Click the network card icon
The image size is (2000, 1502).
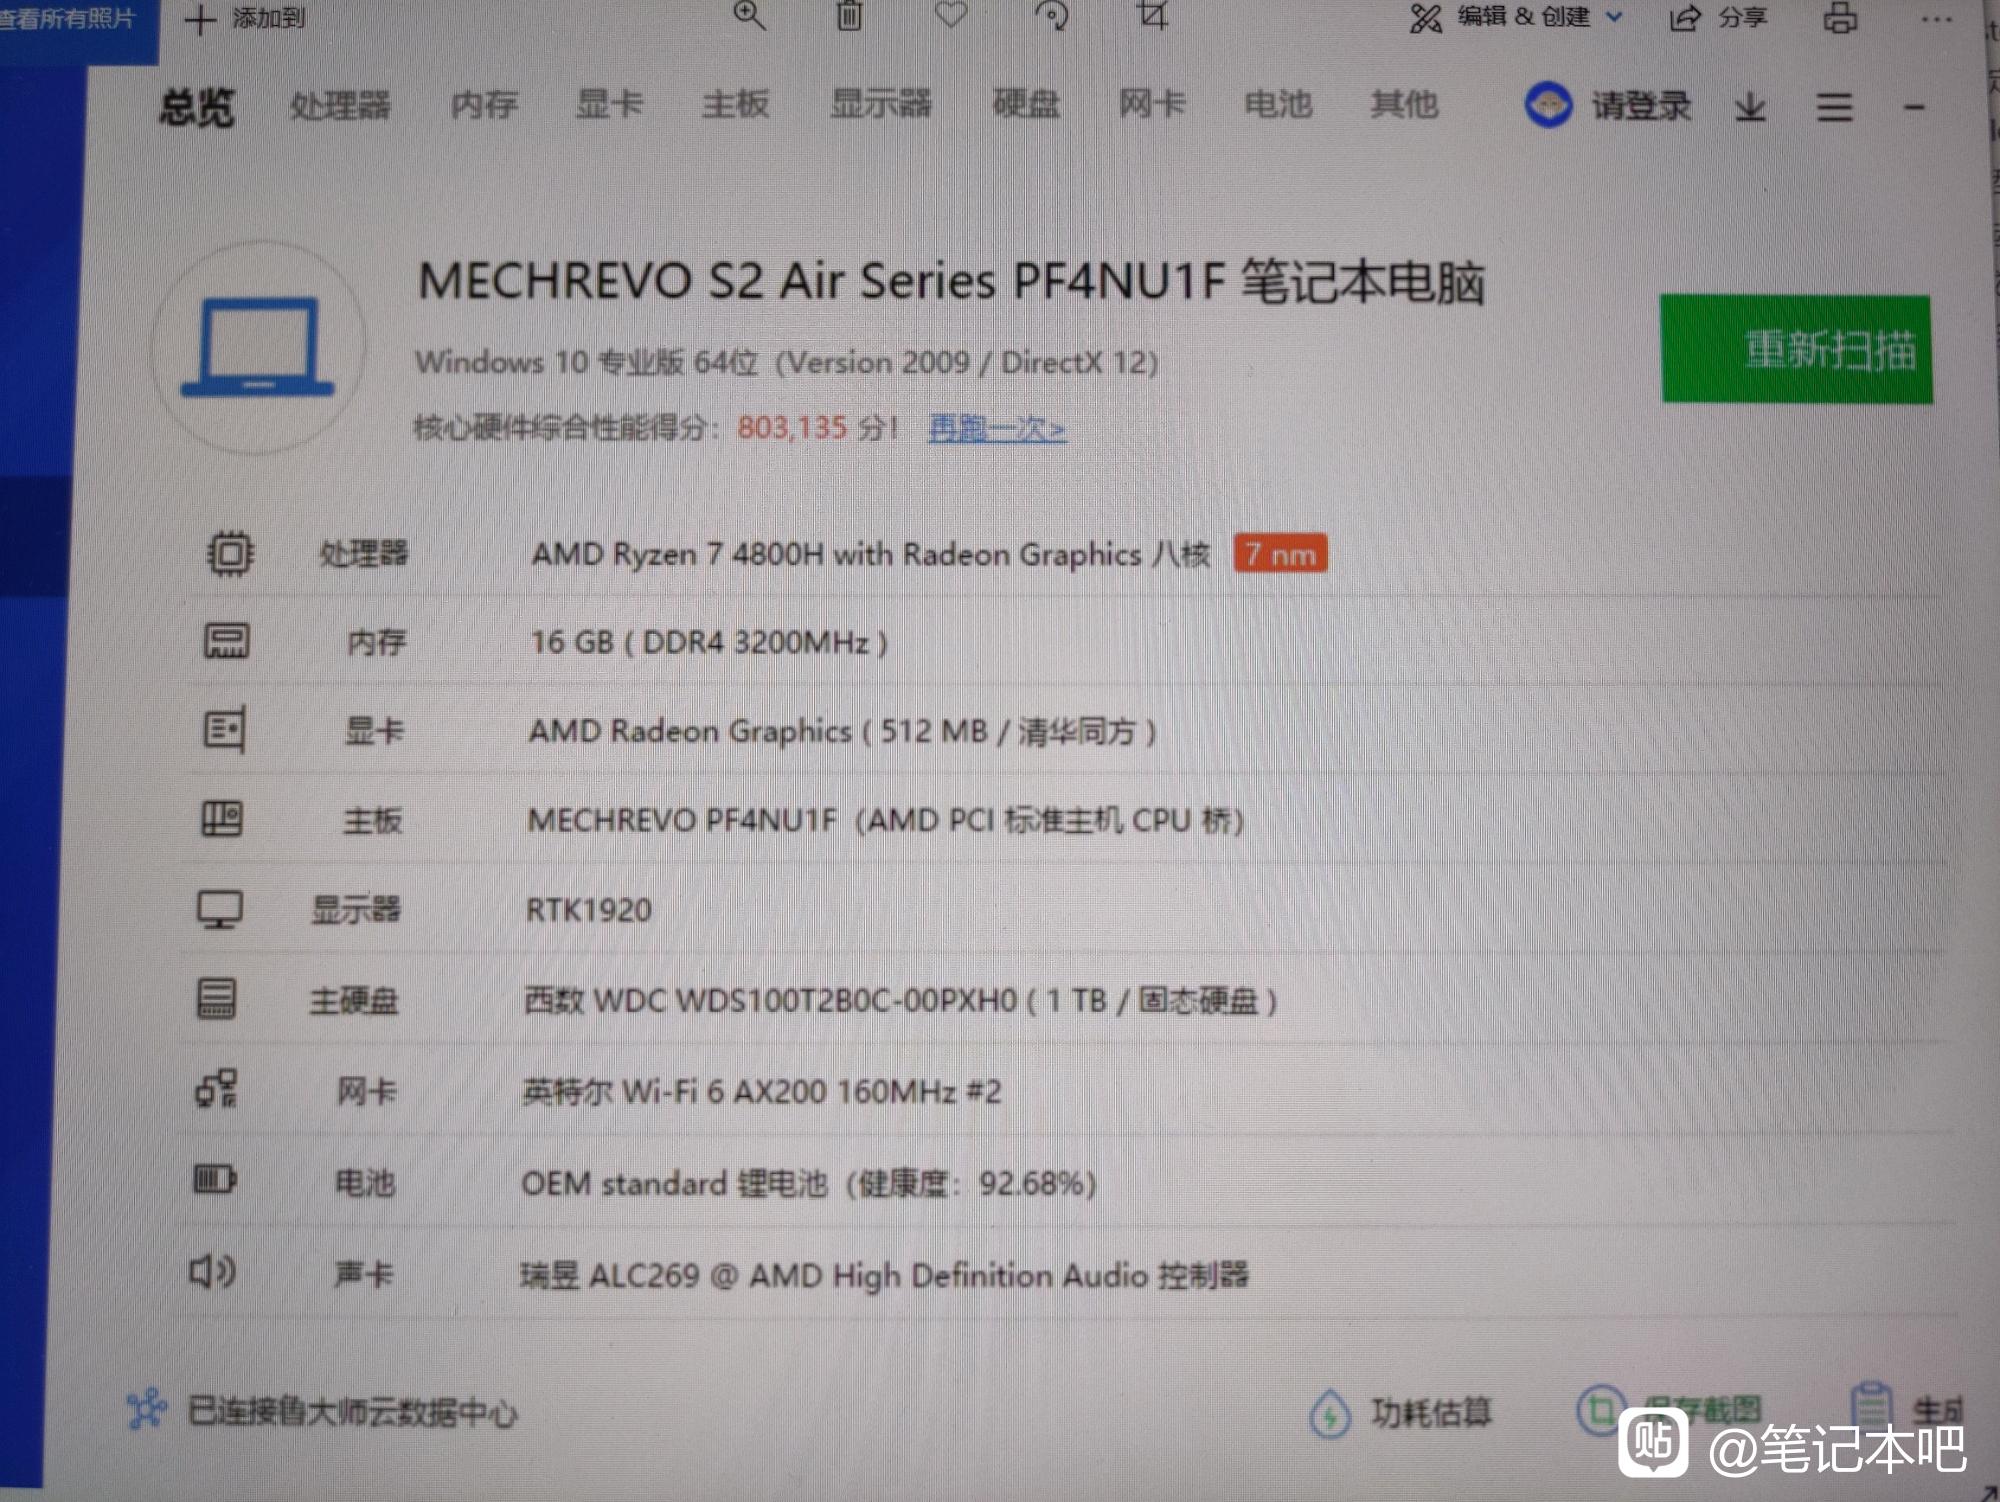(x=215, y=1090)
